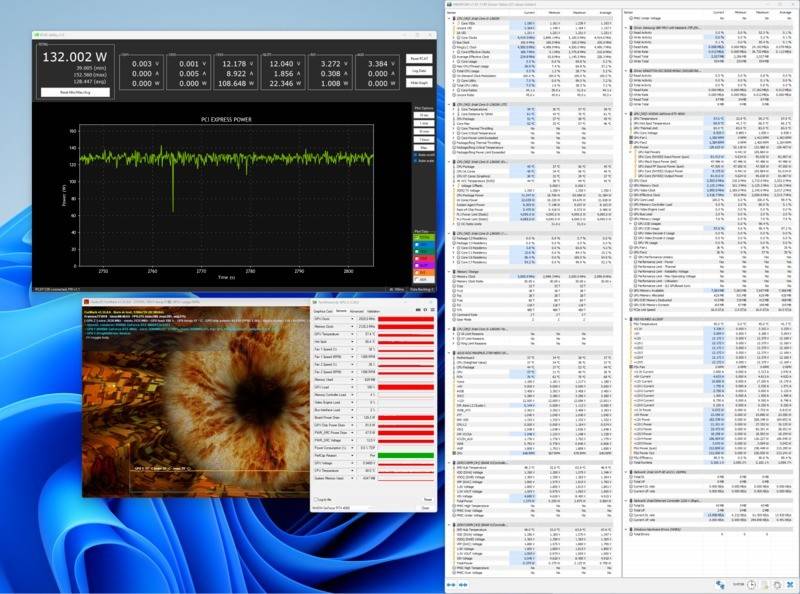Enable Log to file checkbox in GPU-Z

[x=316, y=500]
